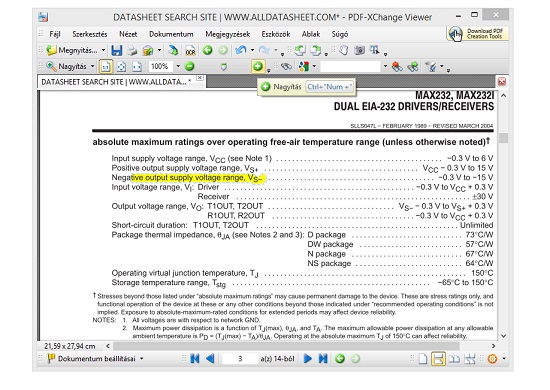Image resolution: width=550 pixels, height=390 pixels.
Task: Click the blue undo arrow
Action: pyautogui.click(x=241, y=51)
